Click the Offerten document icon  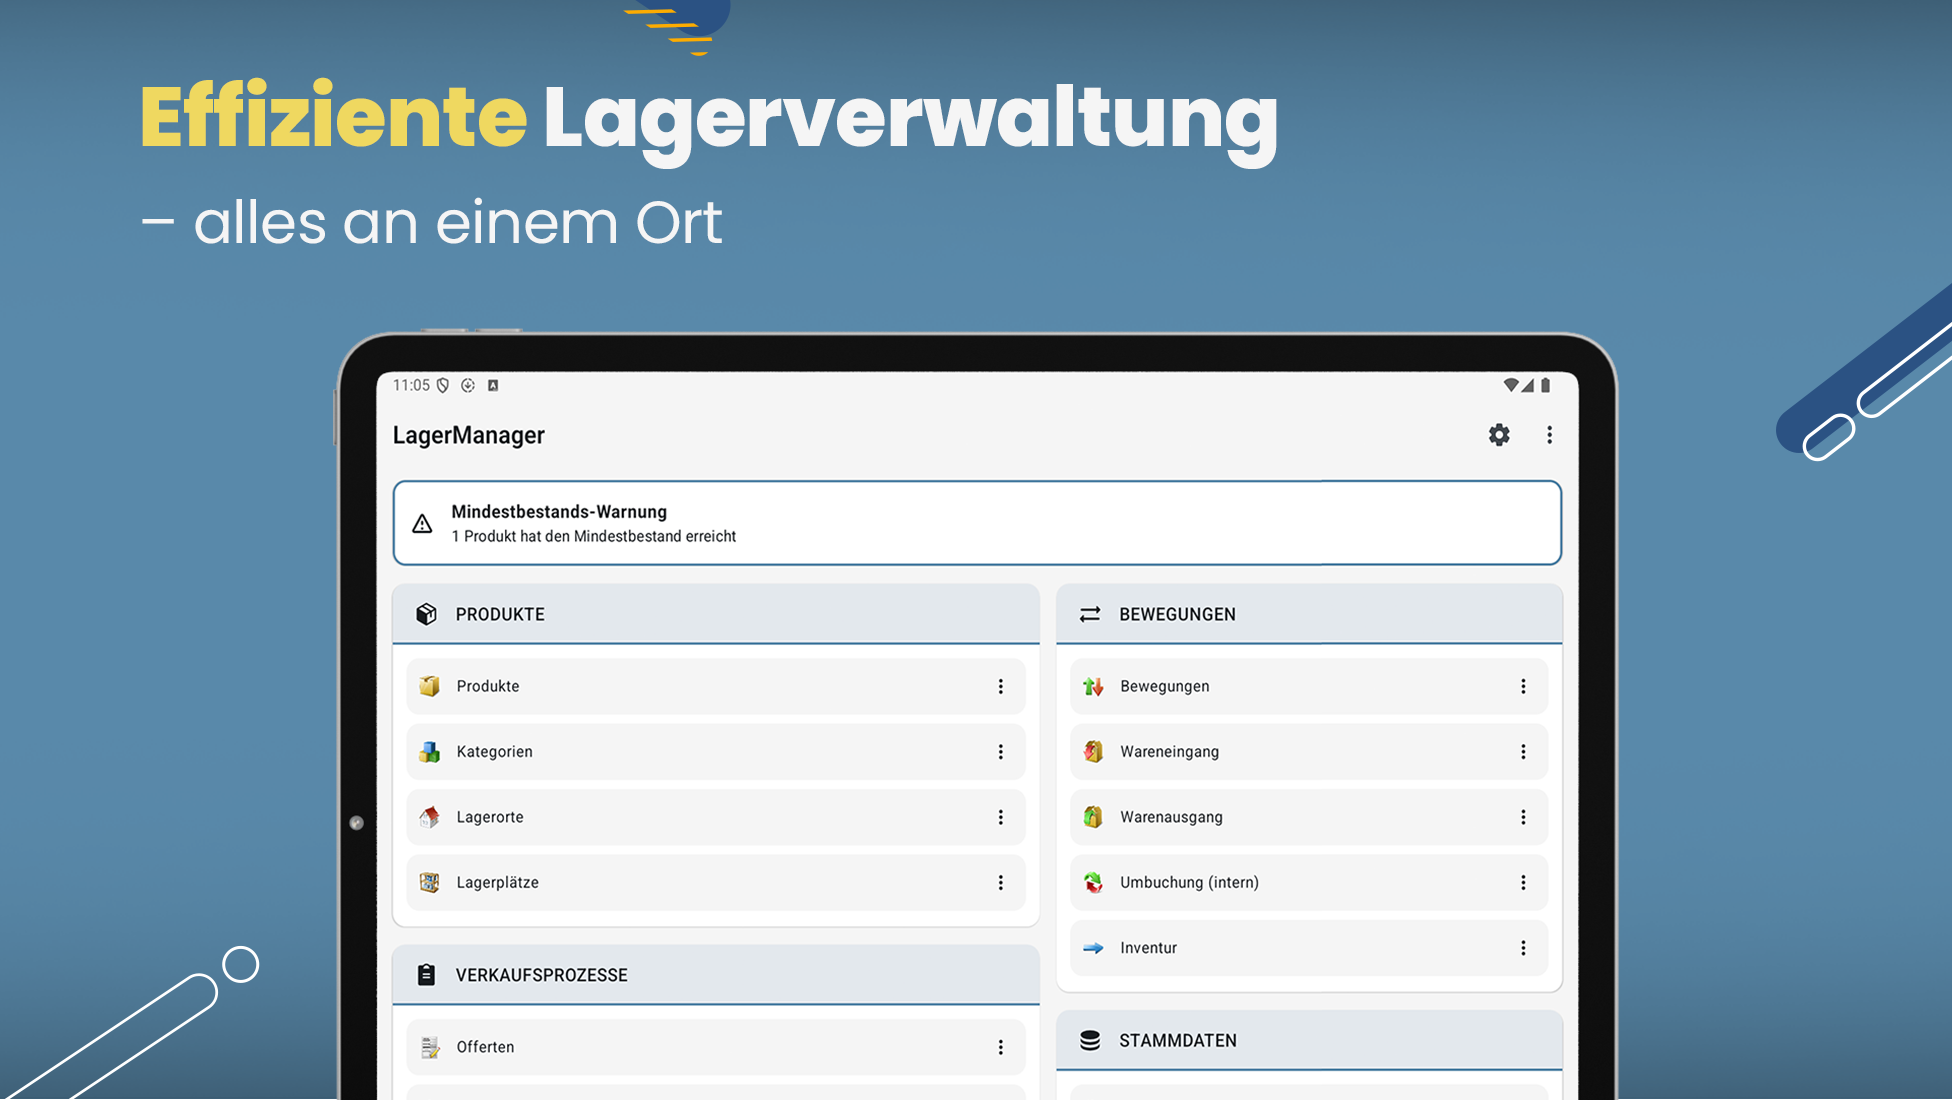pyautogui.click(x=430, y=1047)
